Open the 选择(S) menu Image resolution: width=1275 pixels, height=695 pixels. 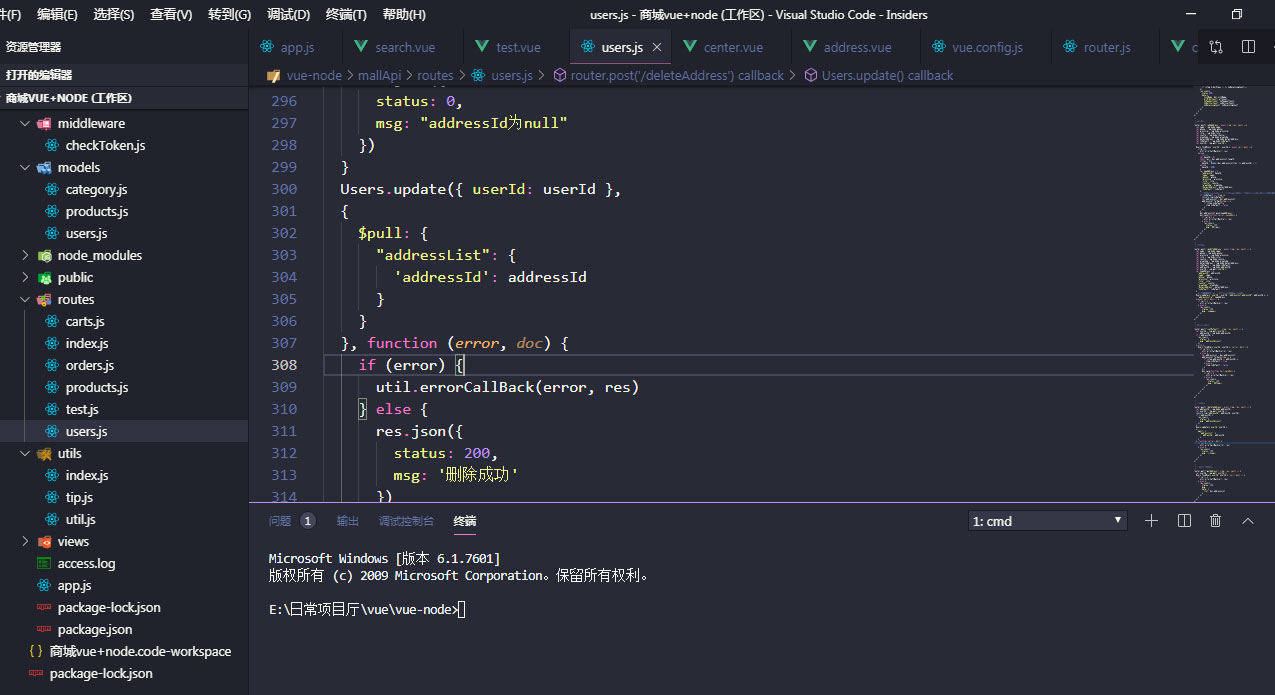pos(113,14)
